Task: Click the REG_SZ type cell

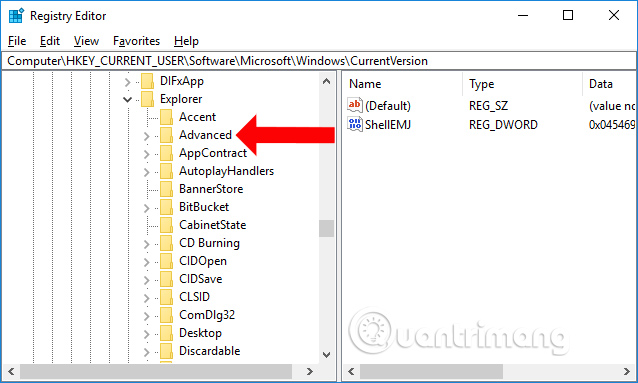Action: [x=488, y=106]
